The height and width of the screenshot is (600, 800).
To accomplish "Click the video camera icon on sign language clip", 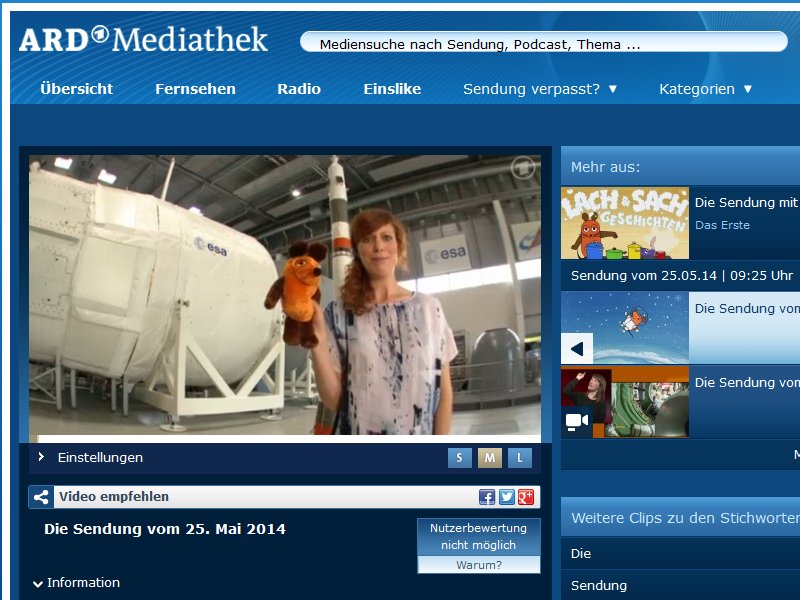I will point(577,422).
